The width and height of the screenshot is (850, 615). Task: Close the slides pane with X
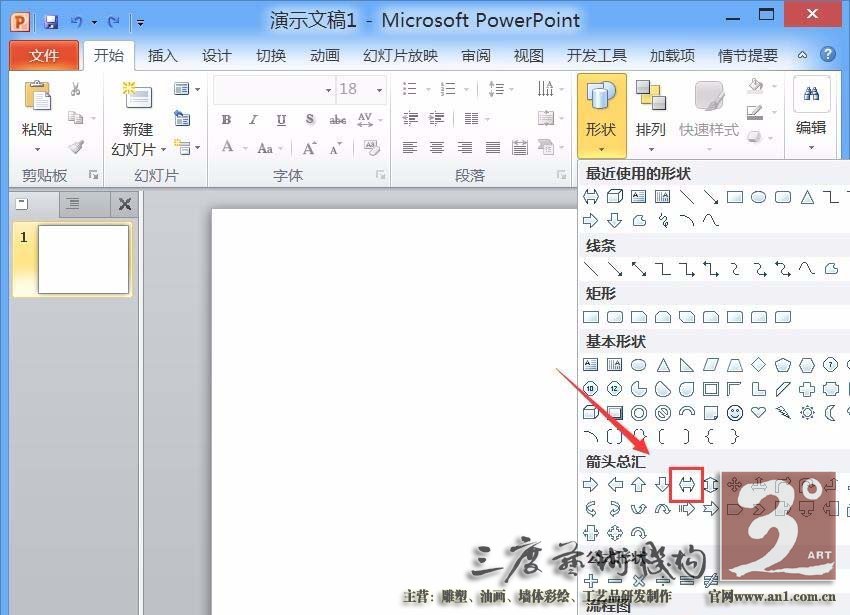125,204
